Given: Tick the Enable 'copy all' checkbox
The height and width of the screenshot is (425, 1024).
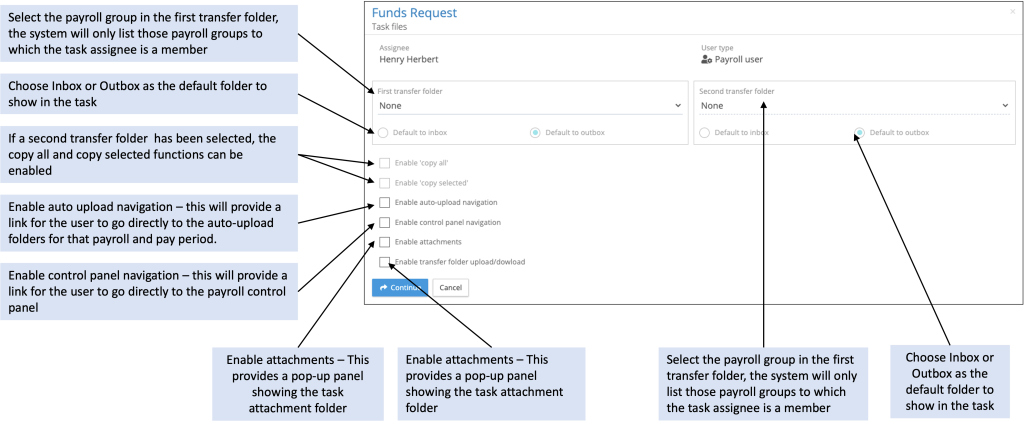Looking at the screenshot, I should tap(385, 162).
